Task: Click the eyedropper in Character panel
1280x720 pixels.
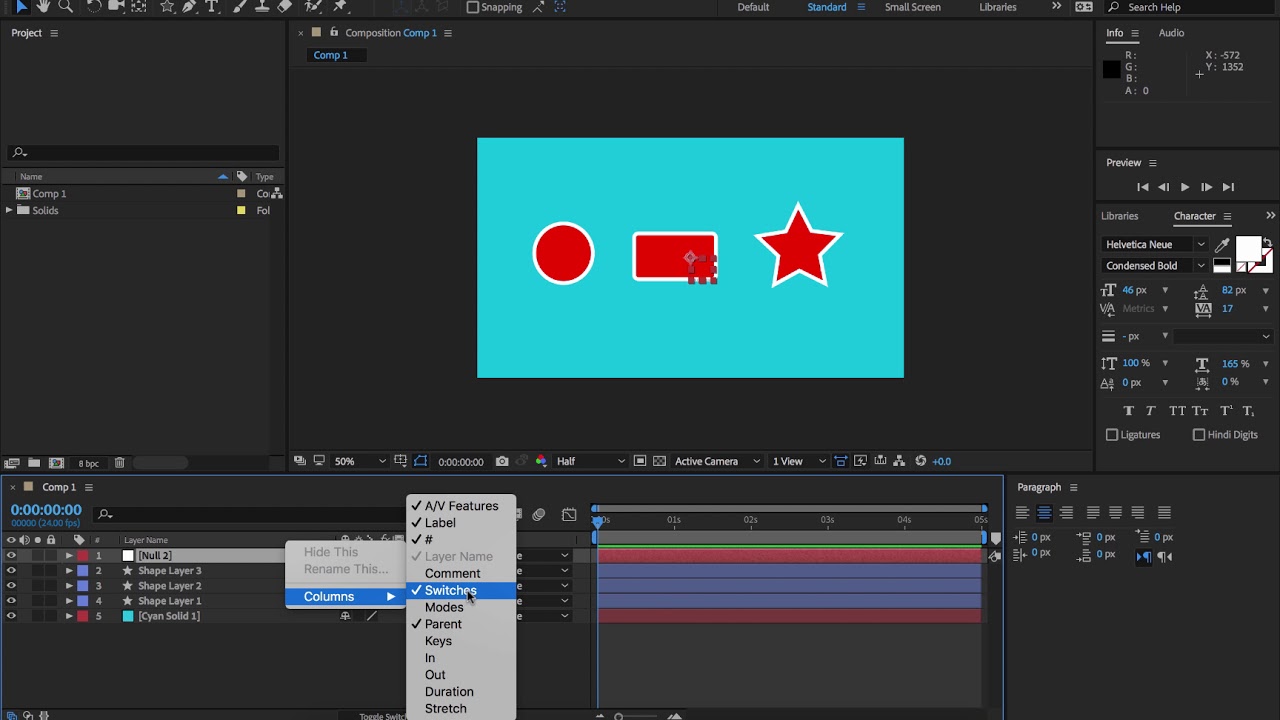Action: pos(1223,244)
